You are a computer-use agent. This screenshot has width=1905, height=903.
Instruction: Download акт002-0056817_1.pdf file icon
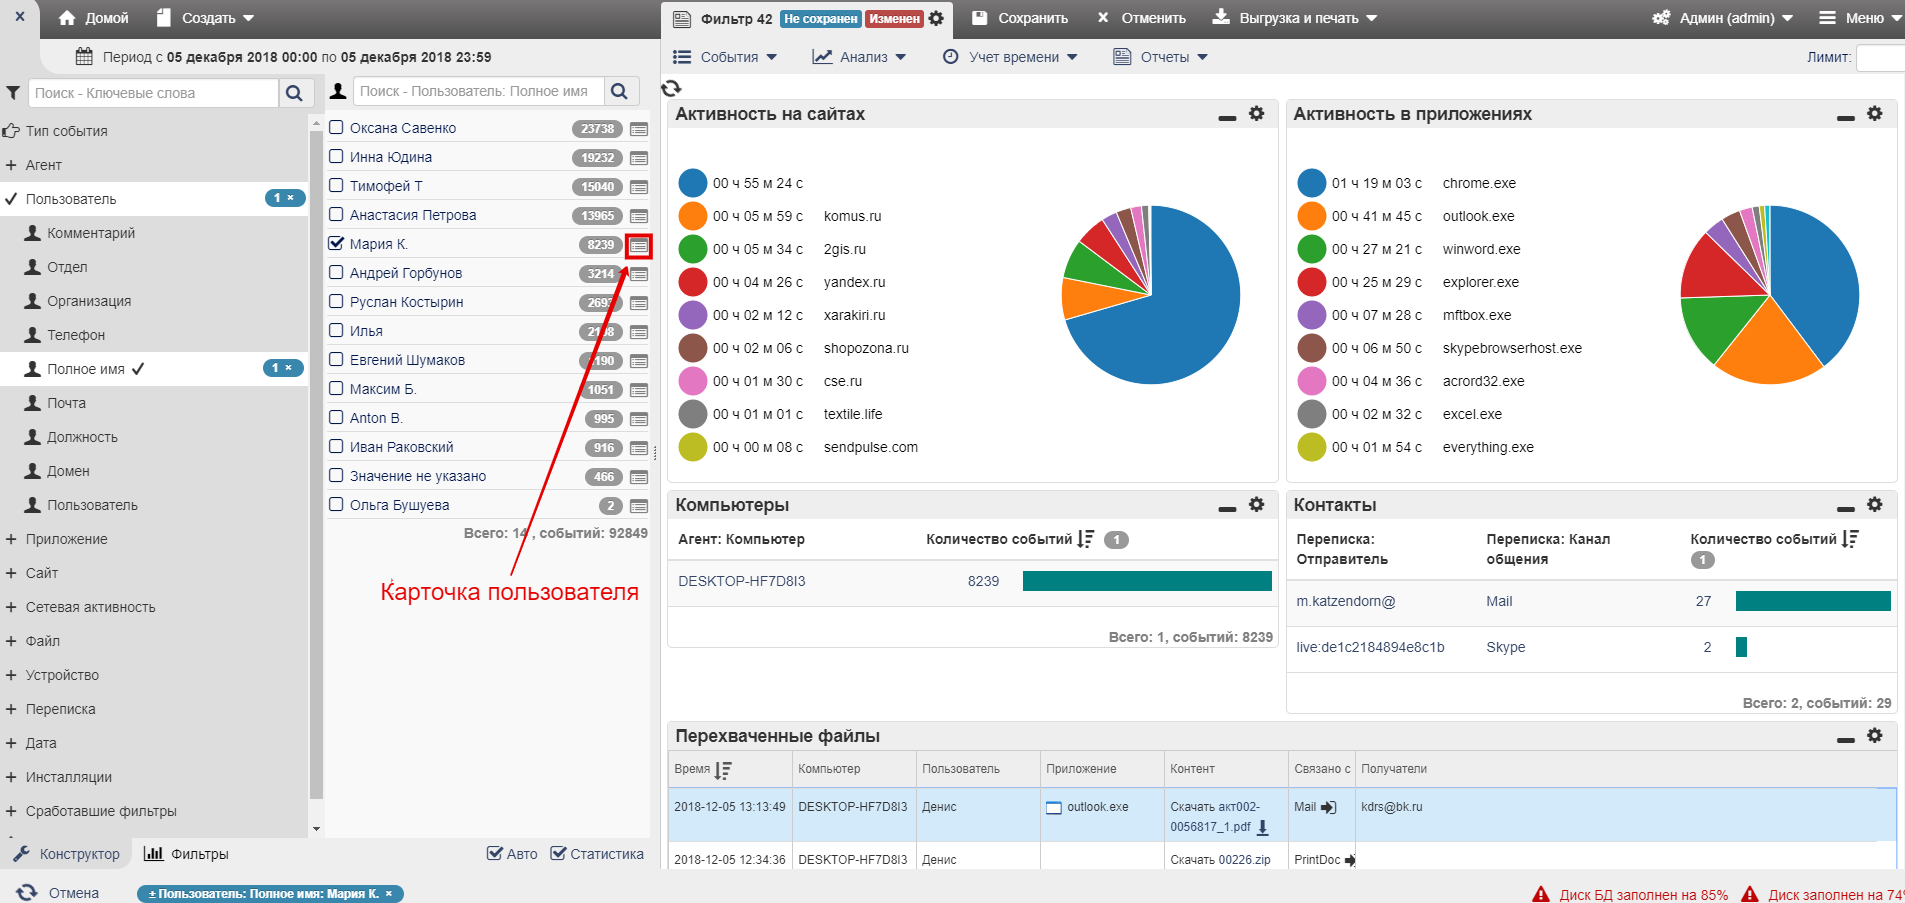pos(1263,828)
